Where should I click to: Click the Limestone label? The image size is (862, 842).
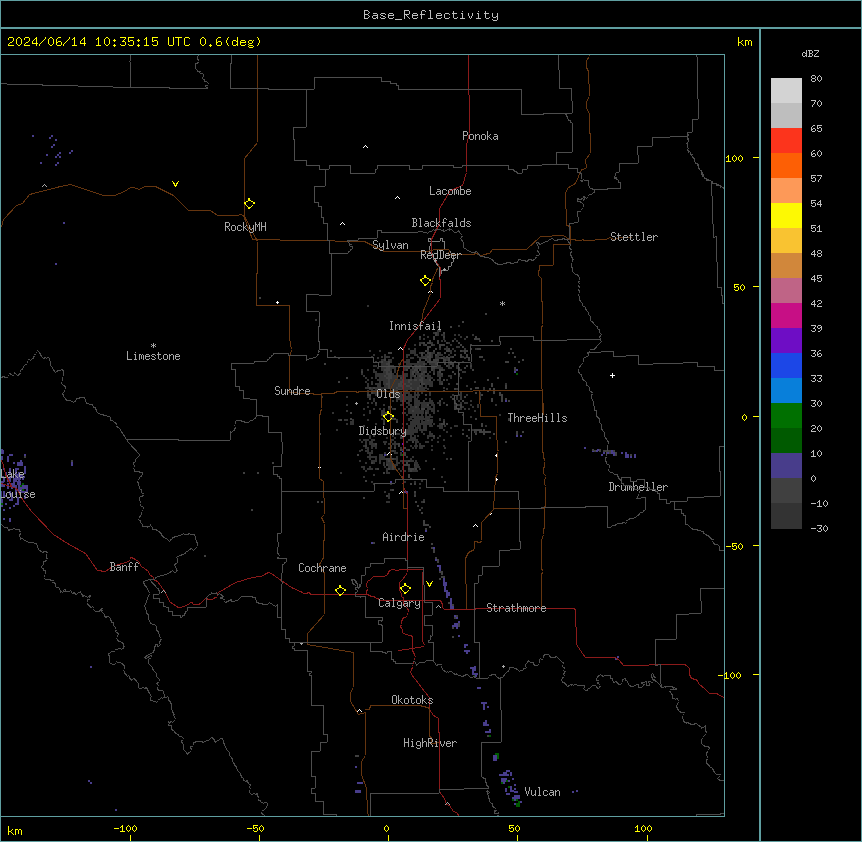[x=153, y=356]
